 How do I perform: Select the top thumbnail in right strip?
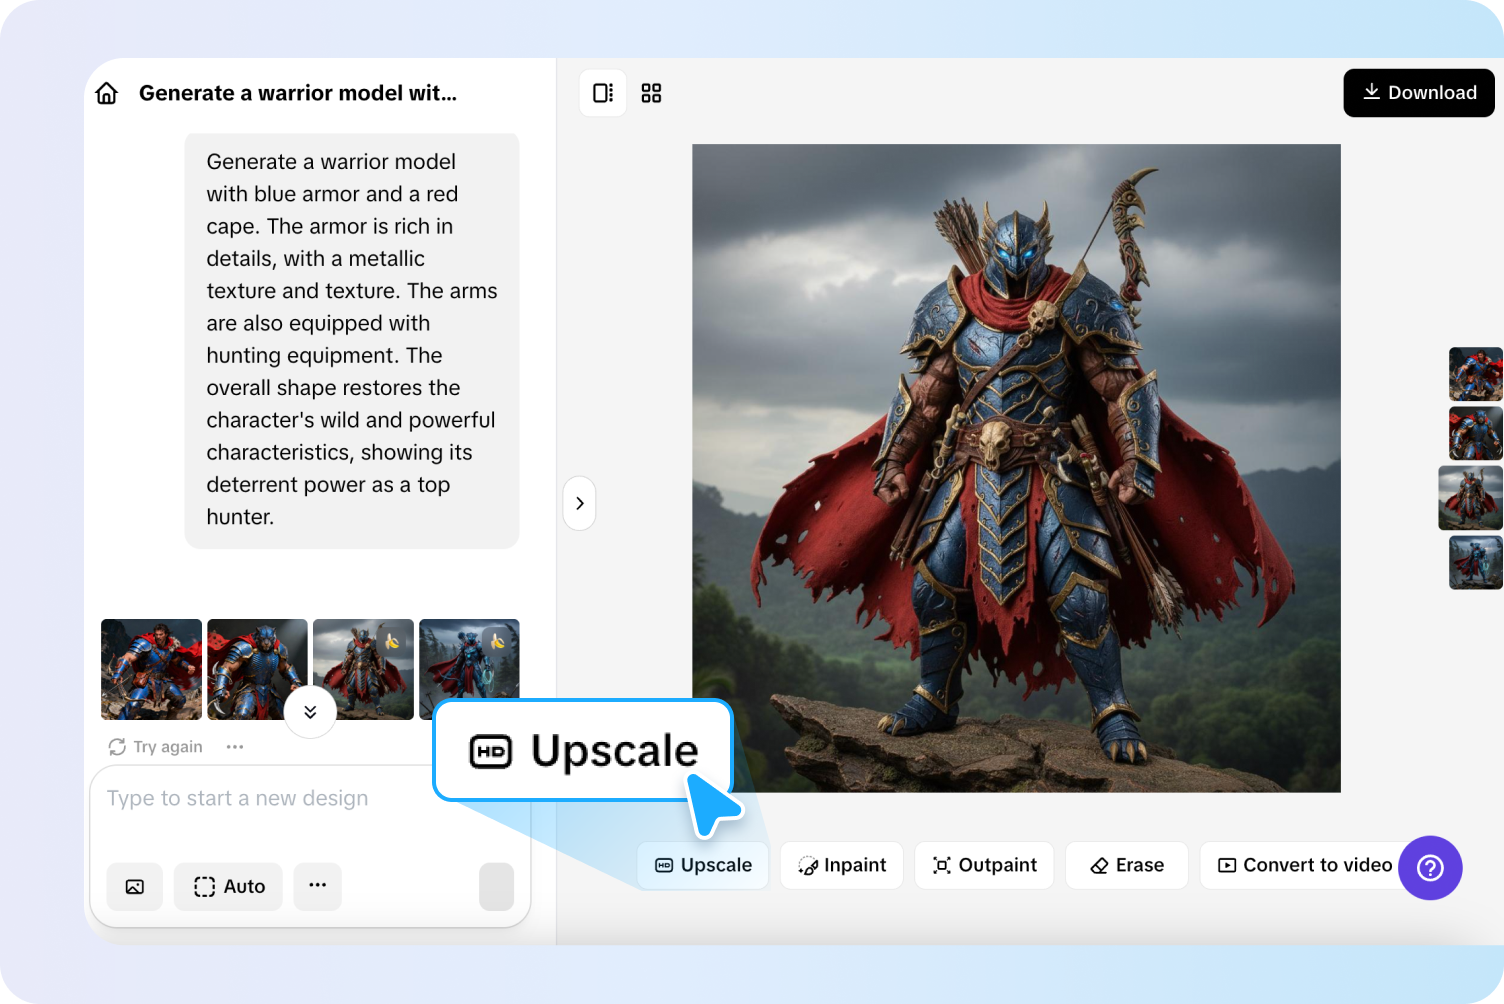[1475, 374]
